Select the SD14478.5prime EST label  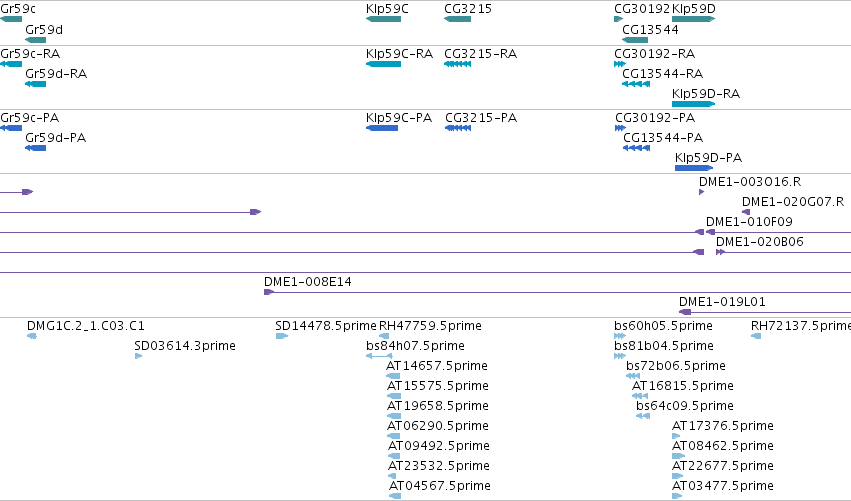point(326,326)
